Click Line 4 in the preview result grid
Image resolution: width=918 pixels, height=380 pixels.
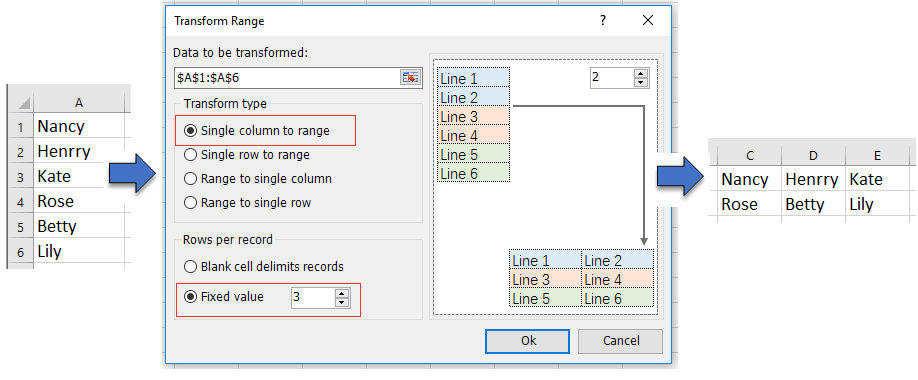617,279
